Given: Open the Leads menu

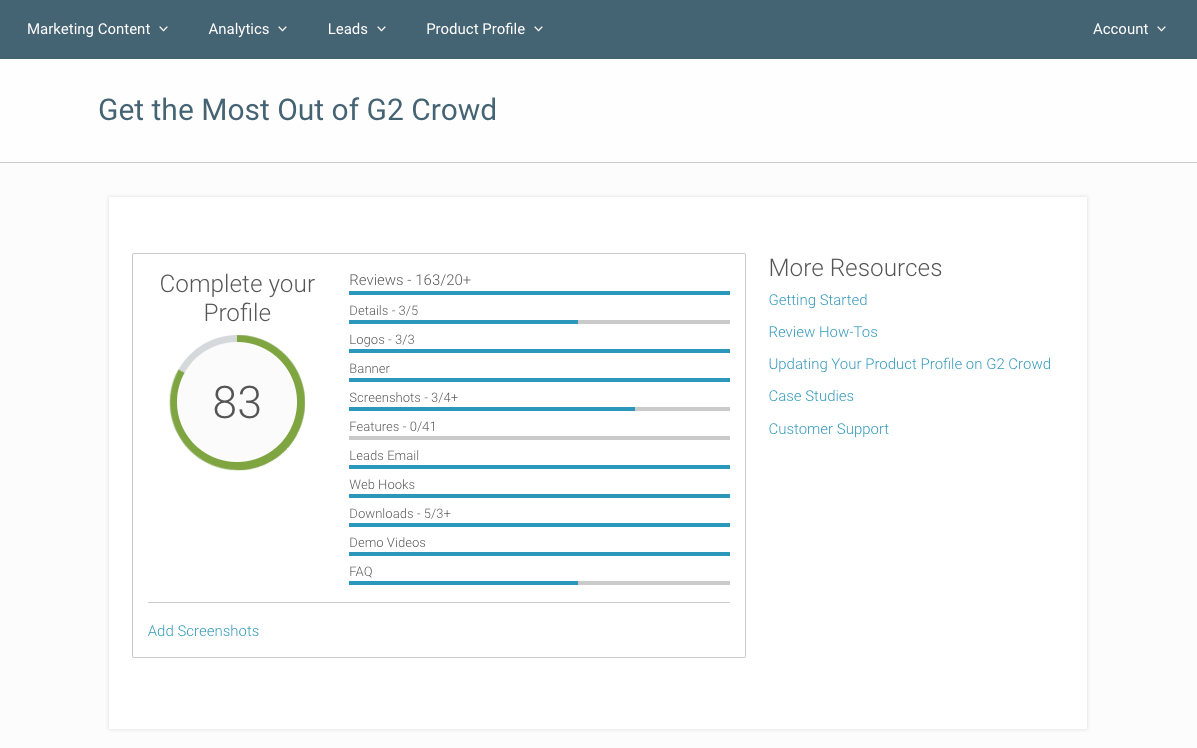Looking at the screenshot, I should tap(357, 29).
